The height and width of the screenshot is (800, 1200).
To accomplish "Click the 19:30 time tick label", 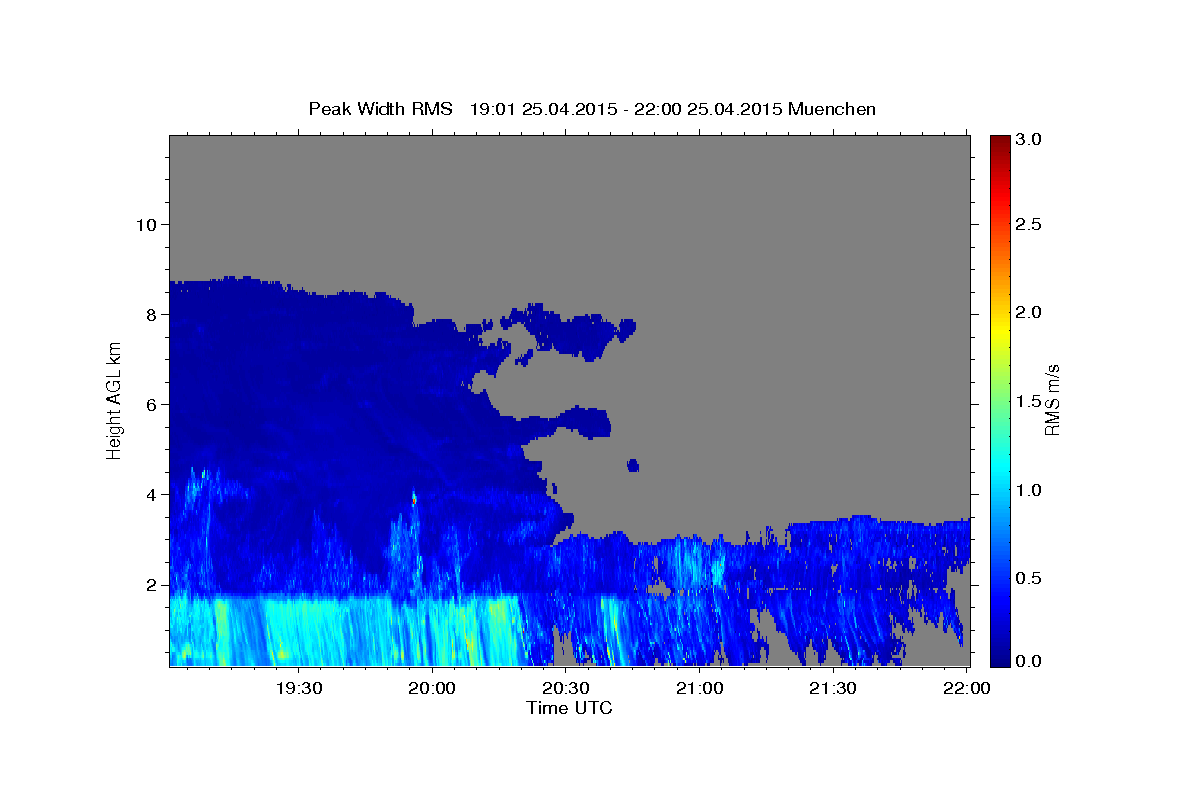I will click(x=298, y=688).
